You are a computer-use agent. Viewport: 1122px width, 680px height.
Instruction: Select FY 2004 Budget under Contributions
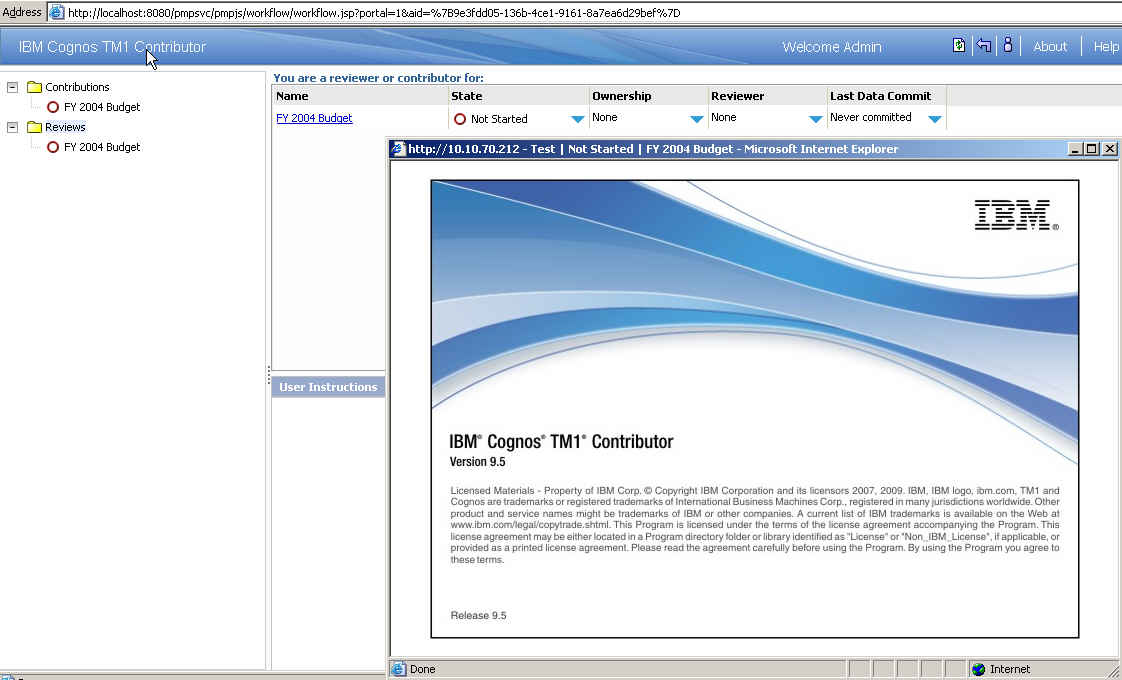pyautogui.click(x=102, y=107)
